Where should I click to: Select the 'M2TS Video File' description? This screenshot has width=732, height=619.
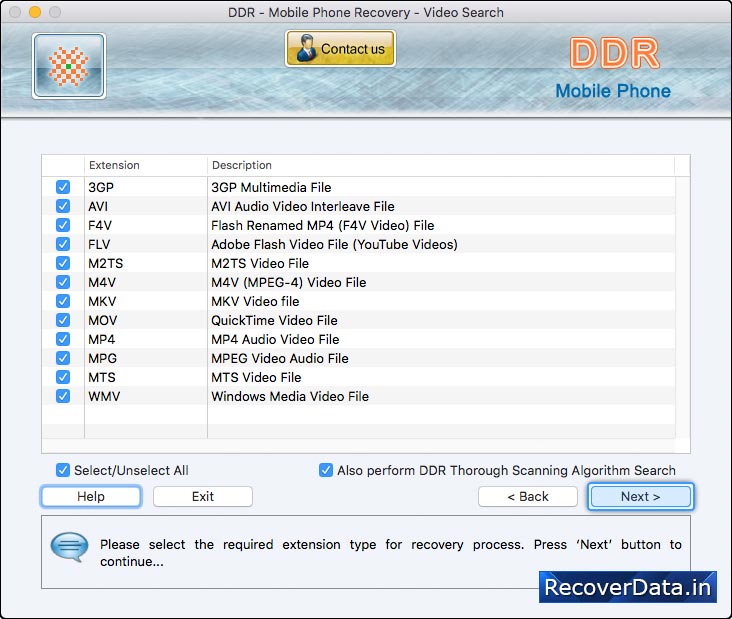(260, 263)
